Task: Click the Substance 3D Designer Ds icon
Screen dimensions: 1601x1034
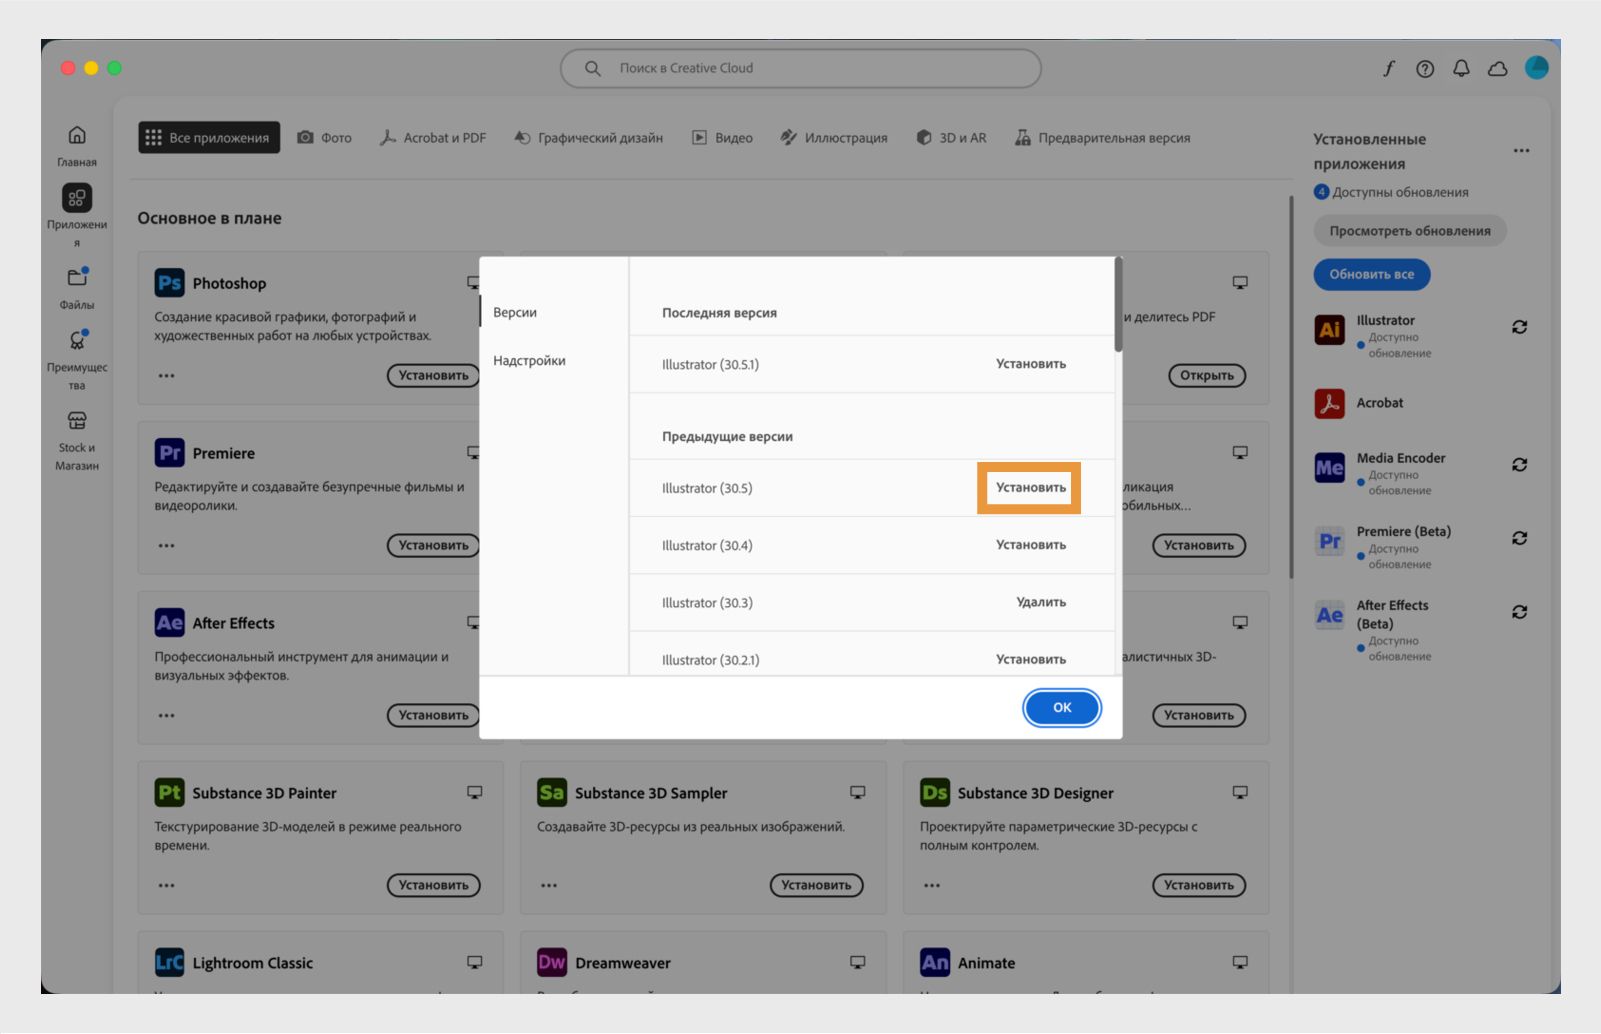Action: coord(935,793)
